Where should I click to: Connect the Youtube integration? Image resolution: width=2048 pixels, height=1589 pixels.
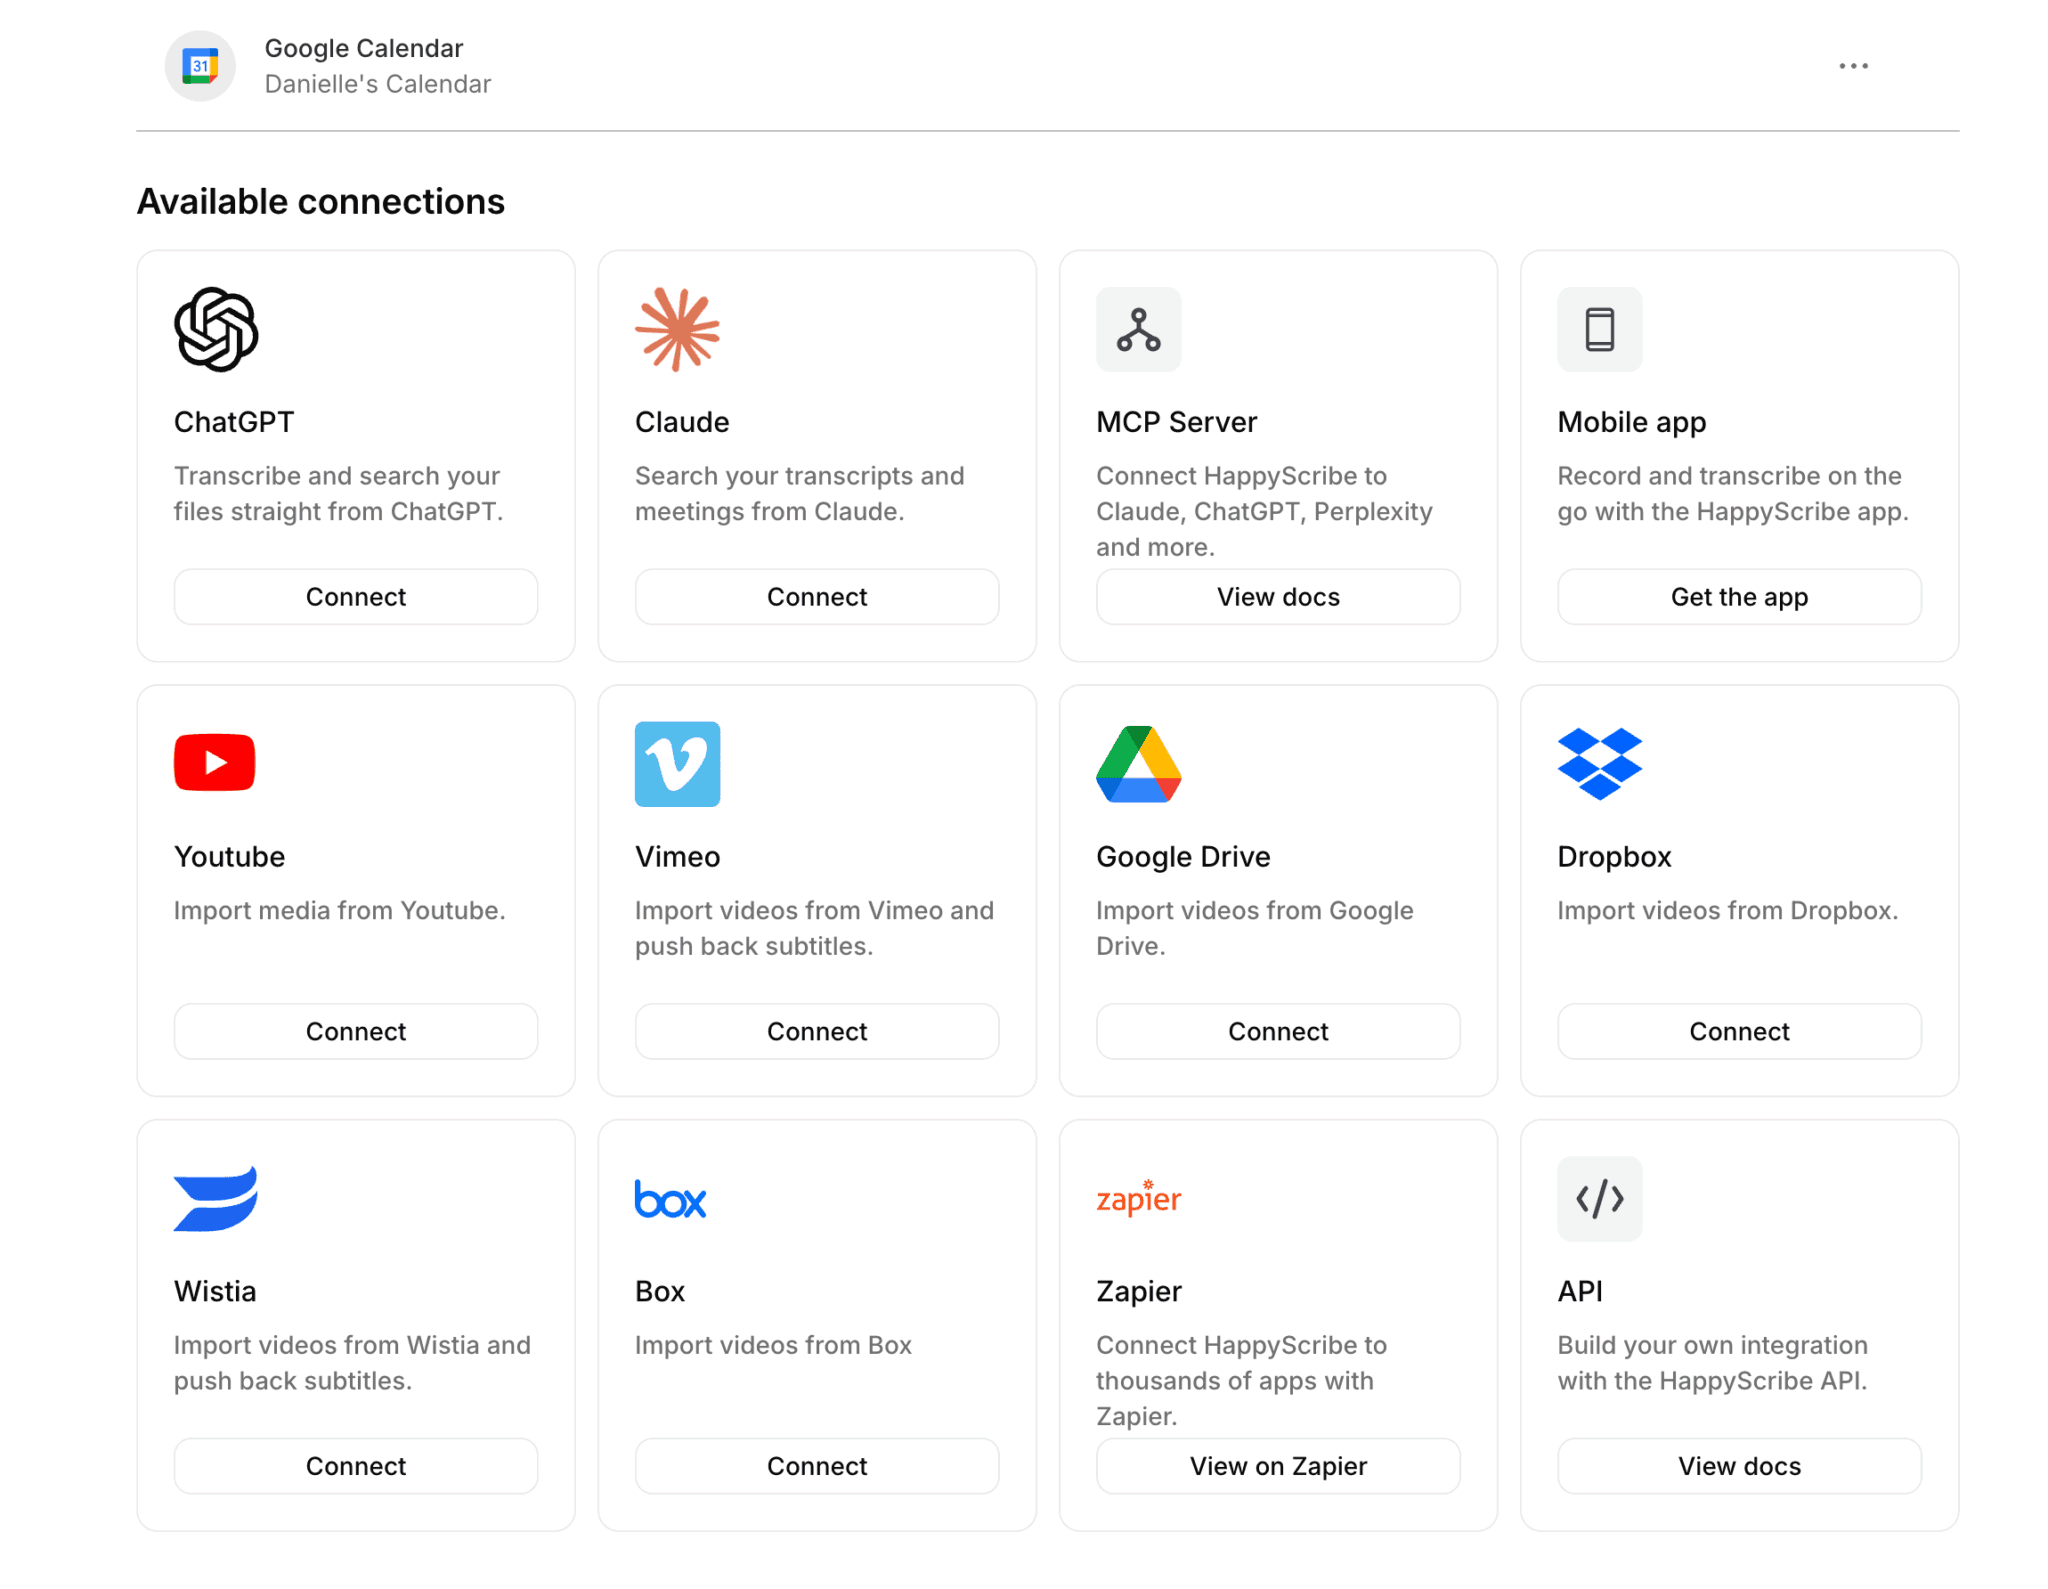356,1032
